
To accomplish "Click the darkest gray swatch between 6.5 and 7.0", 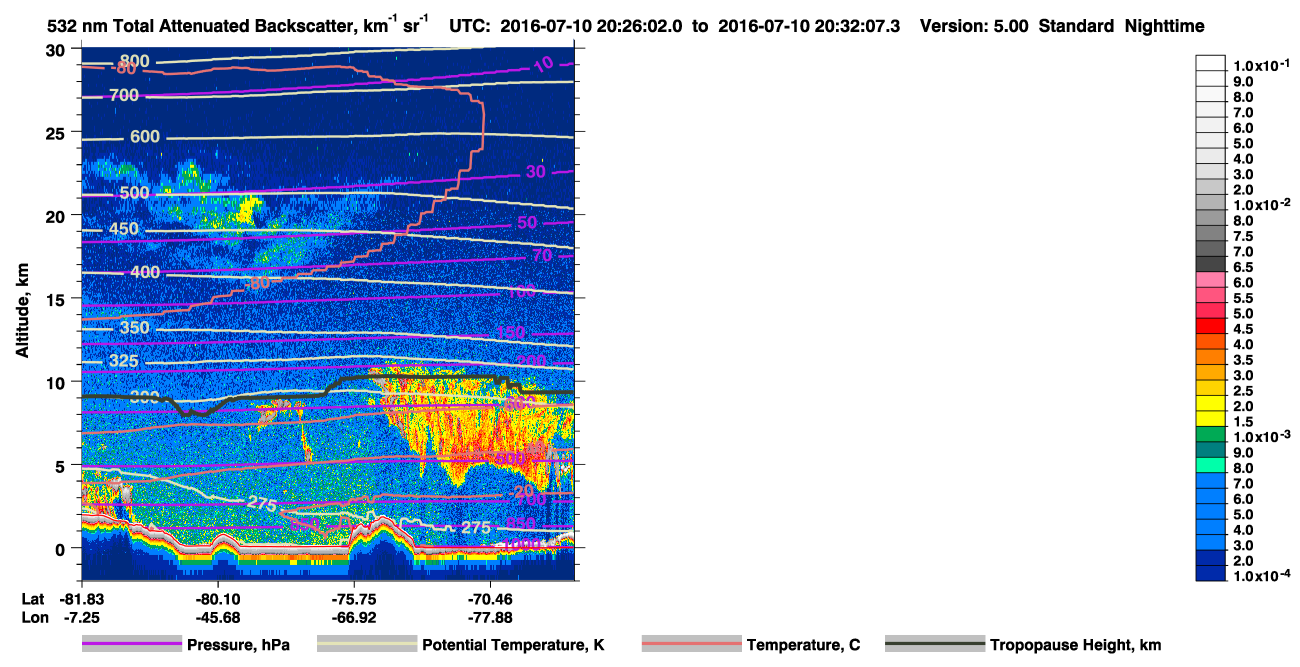I will [x=1211, y=263].
